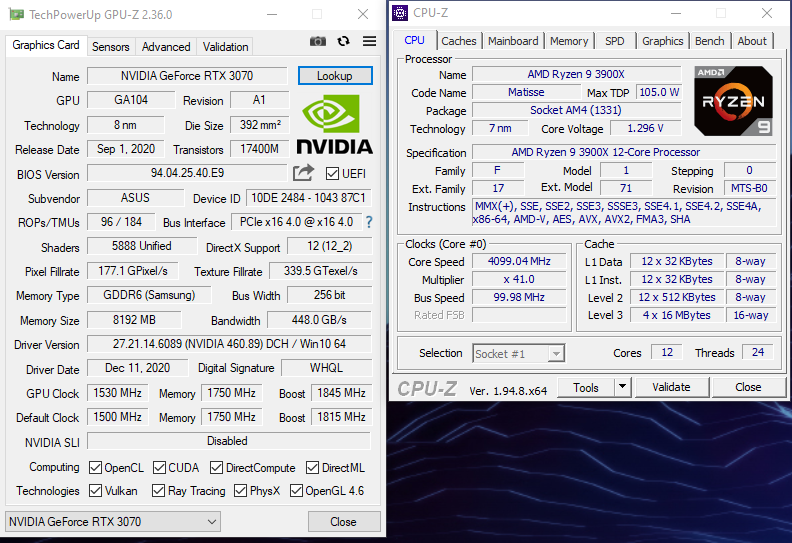Screen dimensions: 792x543
Task: Toggle the UEFI checkbox
Action: click(332, 174)
